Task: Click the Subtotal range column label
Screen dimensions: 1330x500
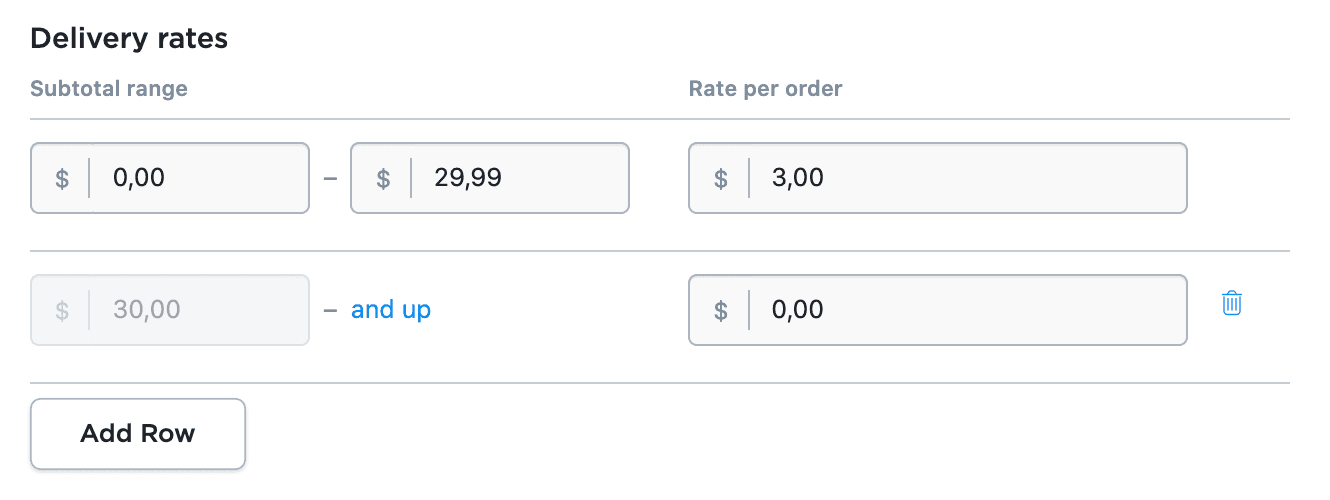Action: (x=109, y=89)
